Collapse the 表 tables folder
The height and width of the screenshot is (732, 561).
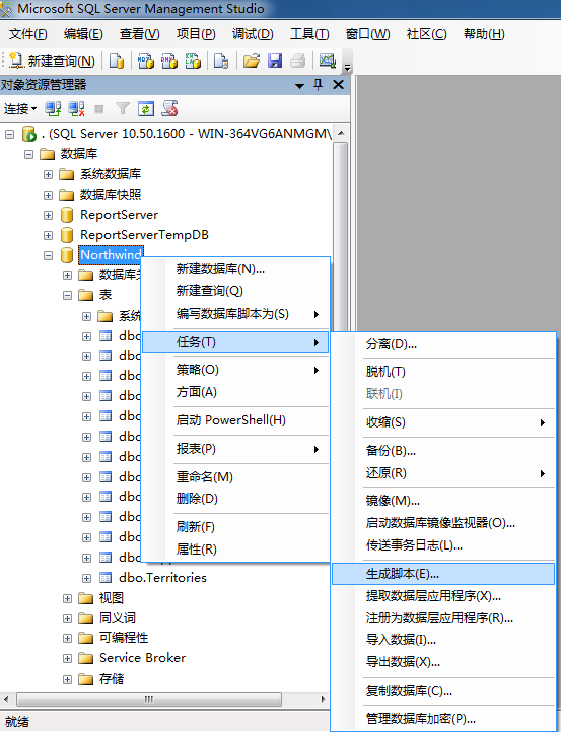pos(67,296)
